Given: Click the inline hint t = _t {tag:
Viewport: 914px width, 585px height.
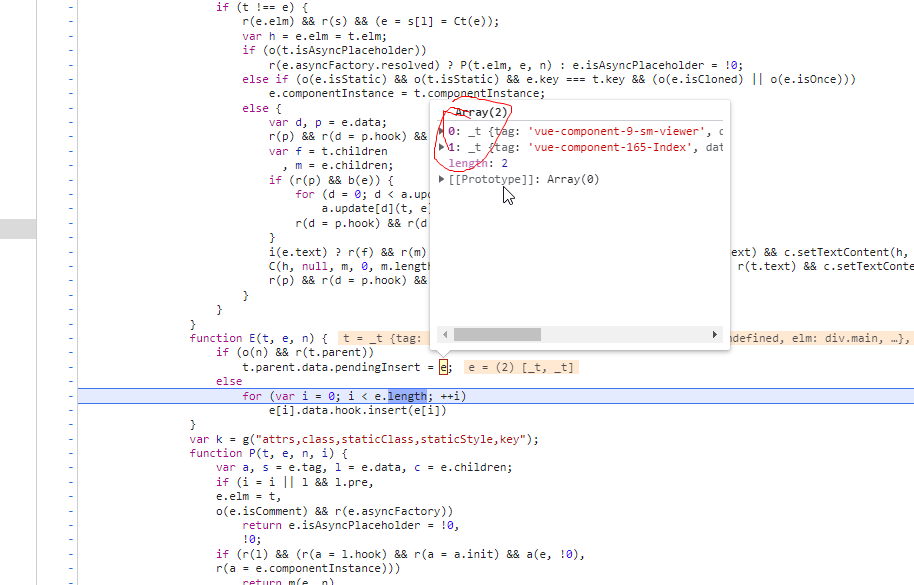Looking at the screenshot, I should click(383, 339).
